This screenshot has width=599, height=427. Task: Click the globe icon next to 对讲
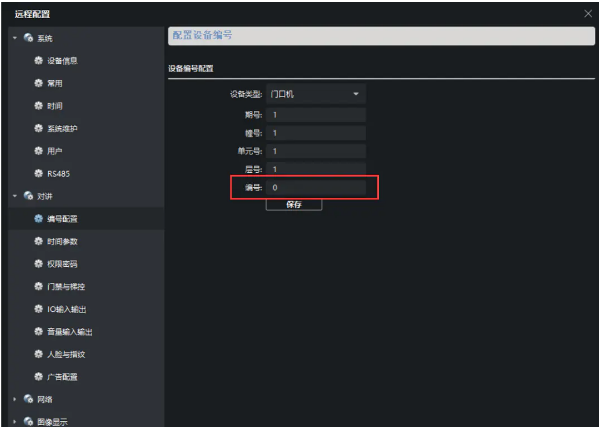28,196
